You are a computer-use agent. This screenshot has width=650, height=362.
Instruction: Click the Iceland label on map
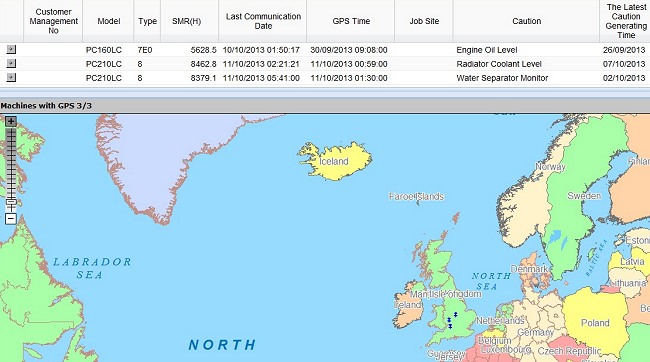(x=334, y=161)
